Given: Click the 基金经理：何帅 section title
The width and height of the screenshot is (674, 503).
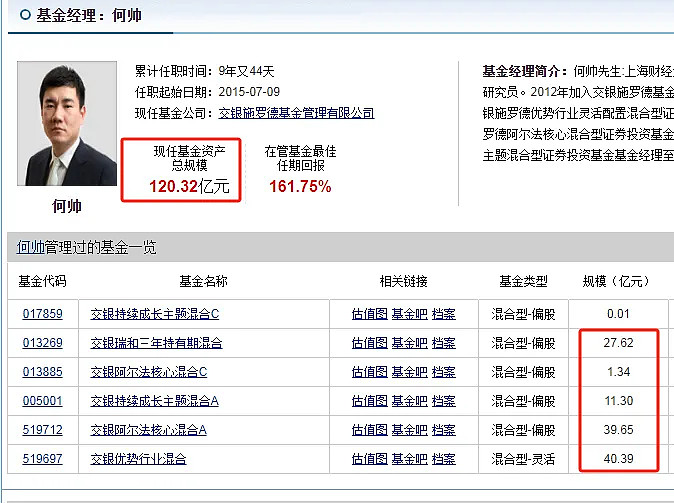Looking at the screenshot, I should point(89,15).
